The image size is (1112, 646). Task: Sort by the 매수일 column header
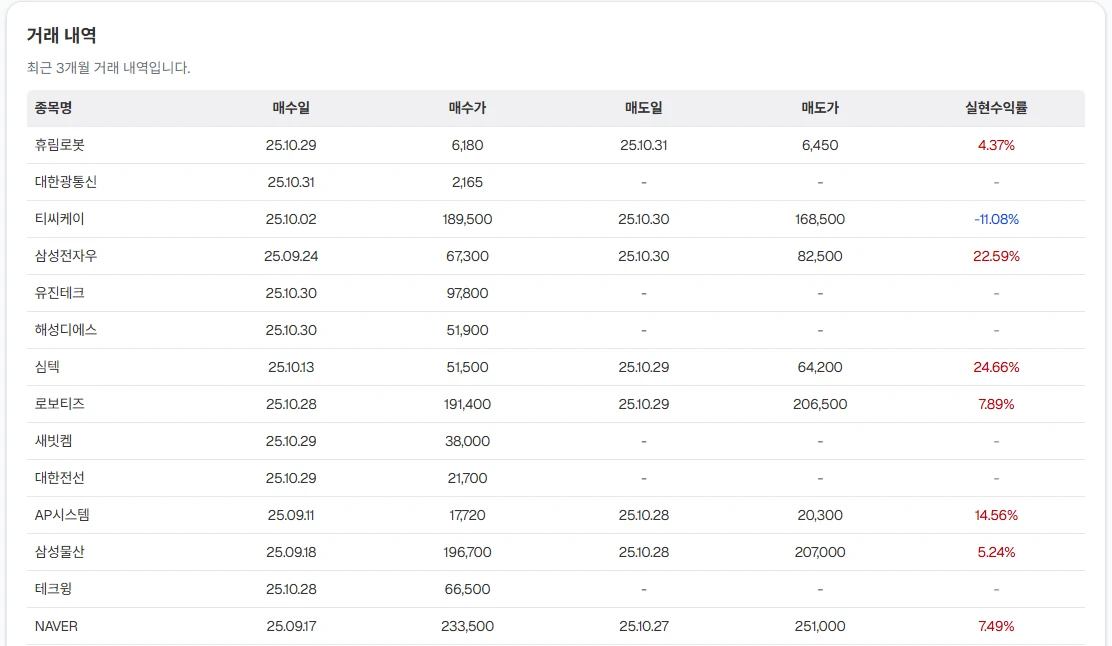pos(291,108)
